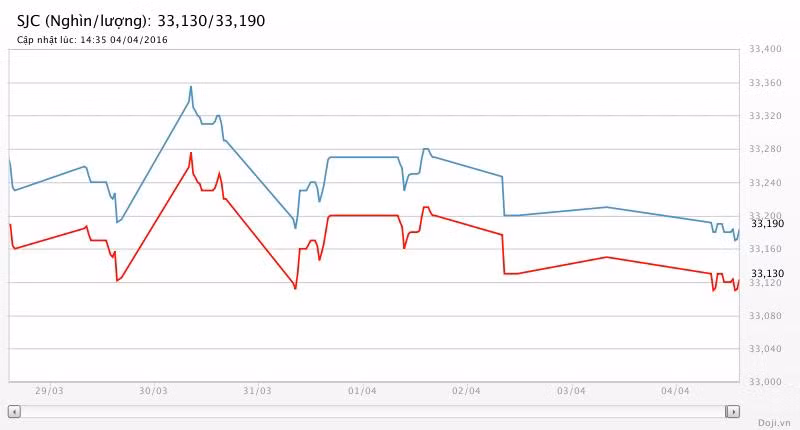Click the red line's 33,130 end label

[767, 273]
